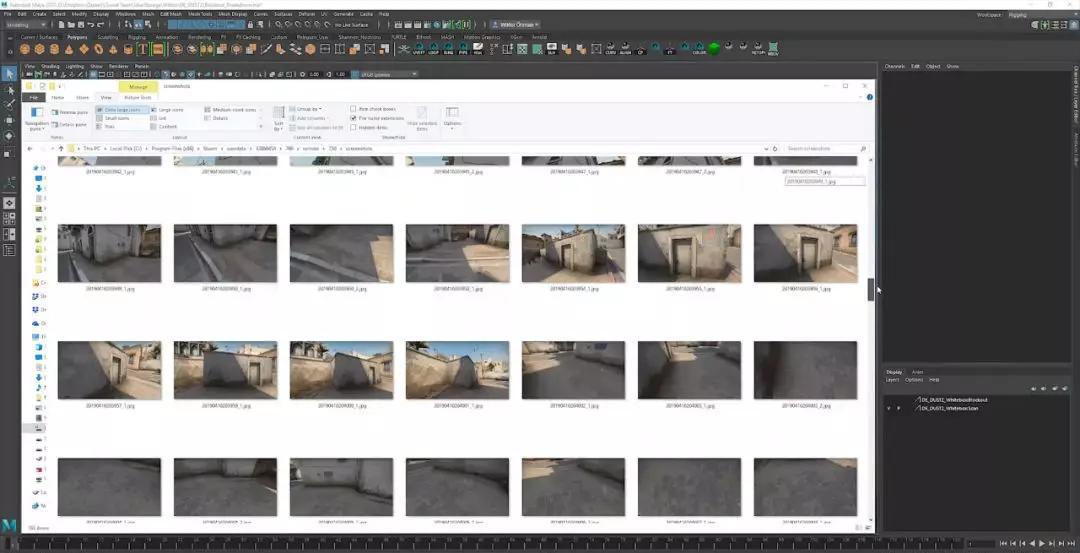Select the DE_DUST2_WhiteboxBlockout layer
The image size is (1080, 553).
pyautogui.click(x=954, y=399)
